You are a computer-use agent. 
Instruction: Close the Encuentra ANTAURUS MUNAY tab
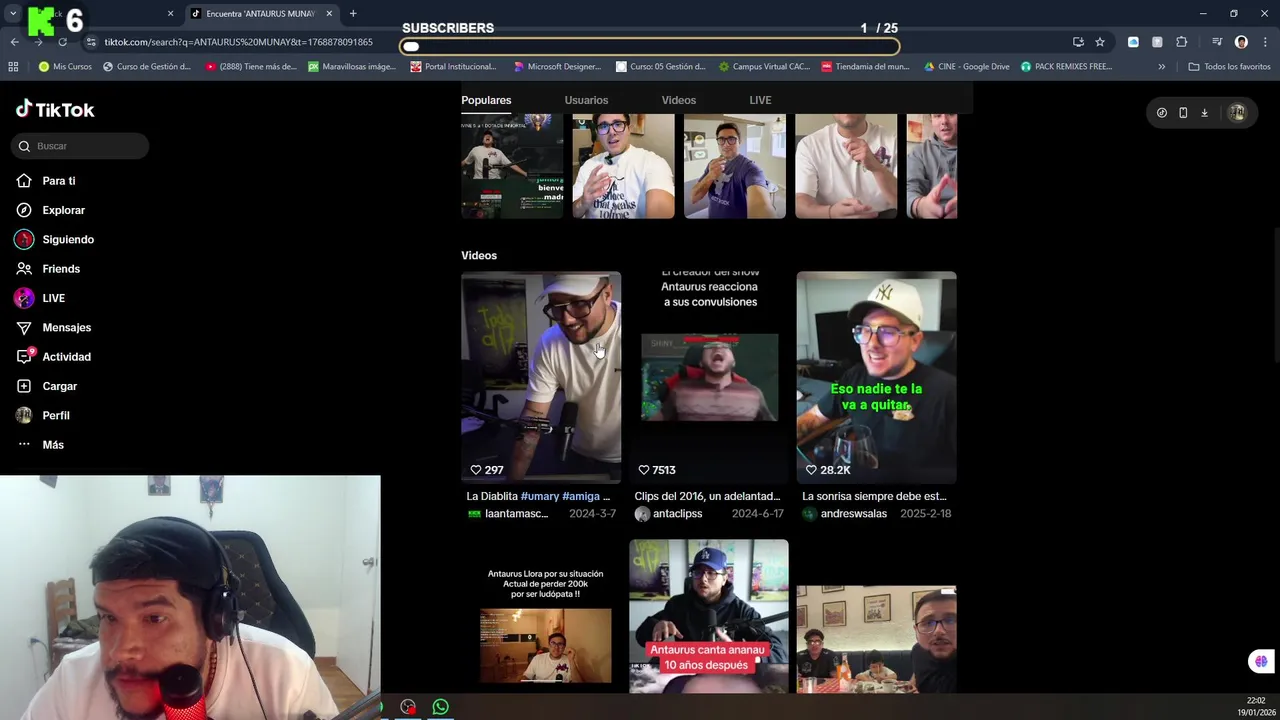click(329, 14)
